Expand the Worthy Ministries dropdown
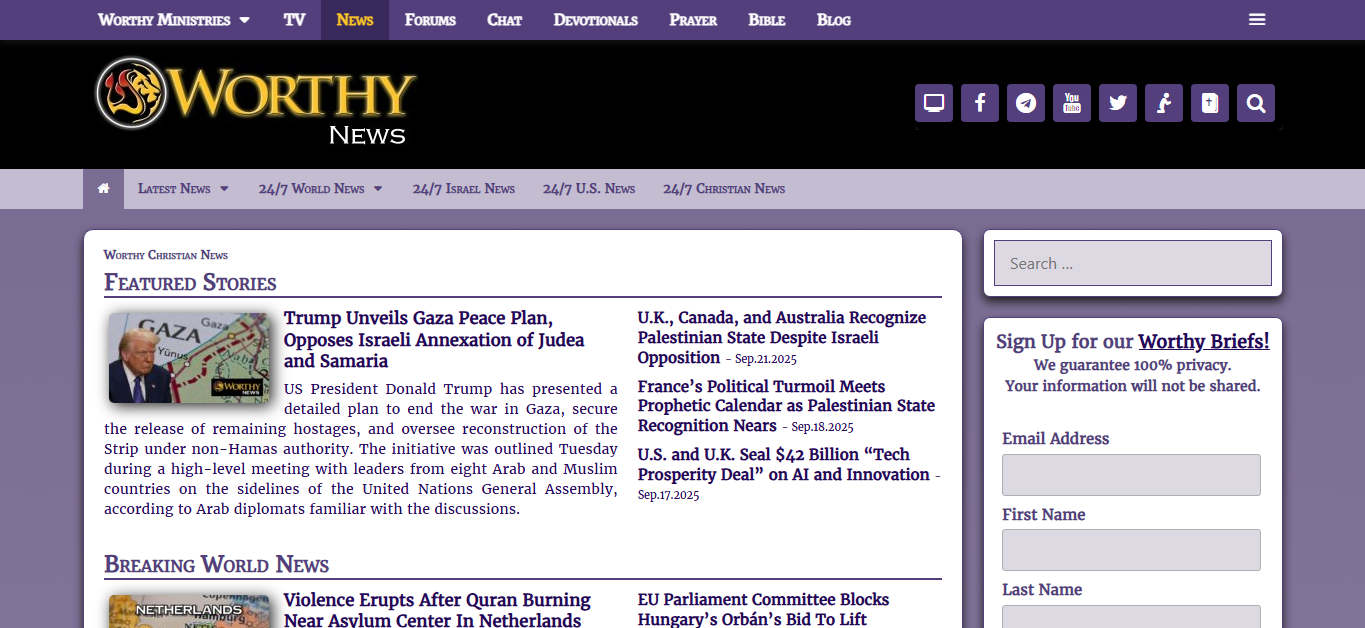Viewport: 1365px width, 628px height. click(174, 20)
